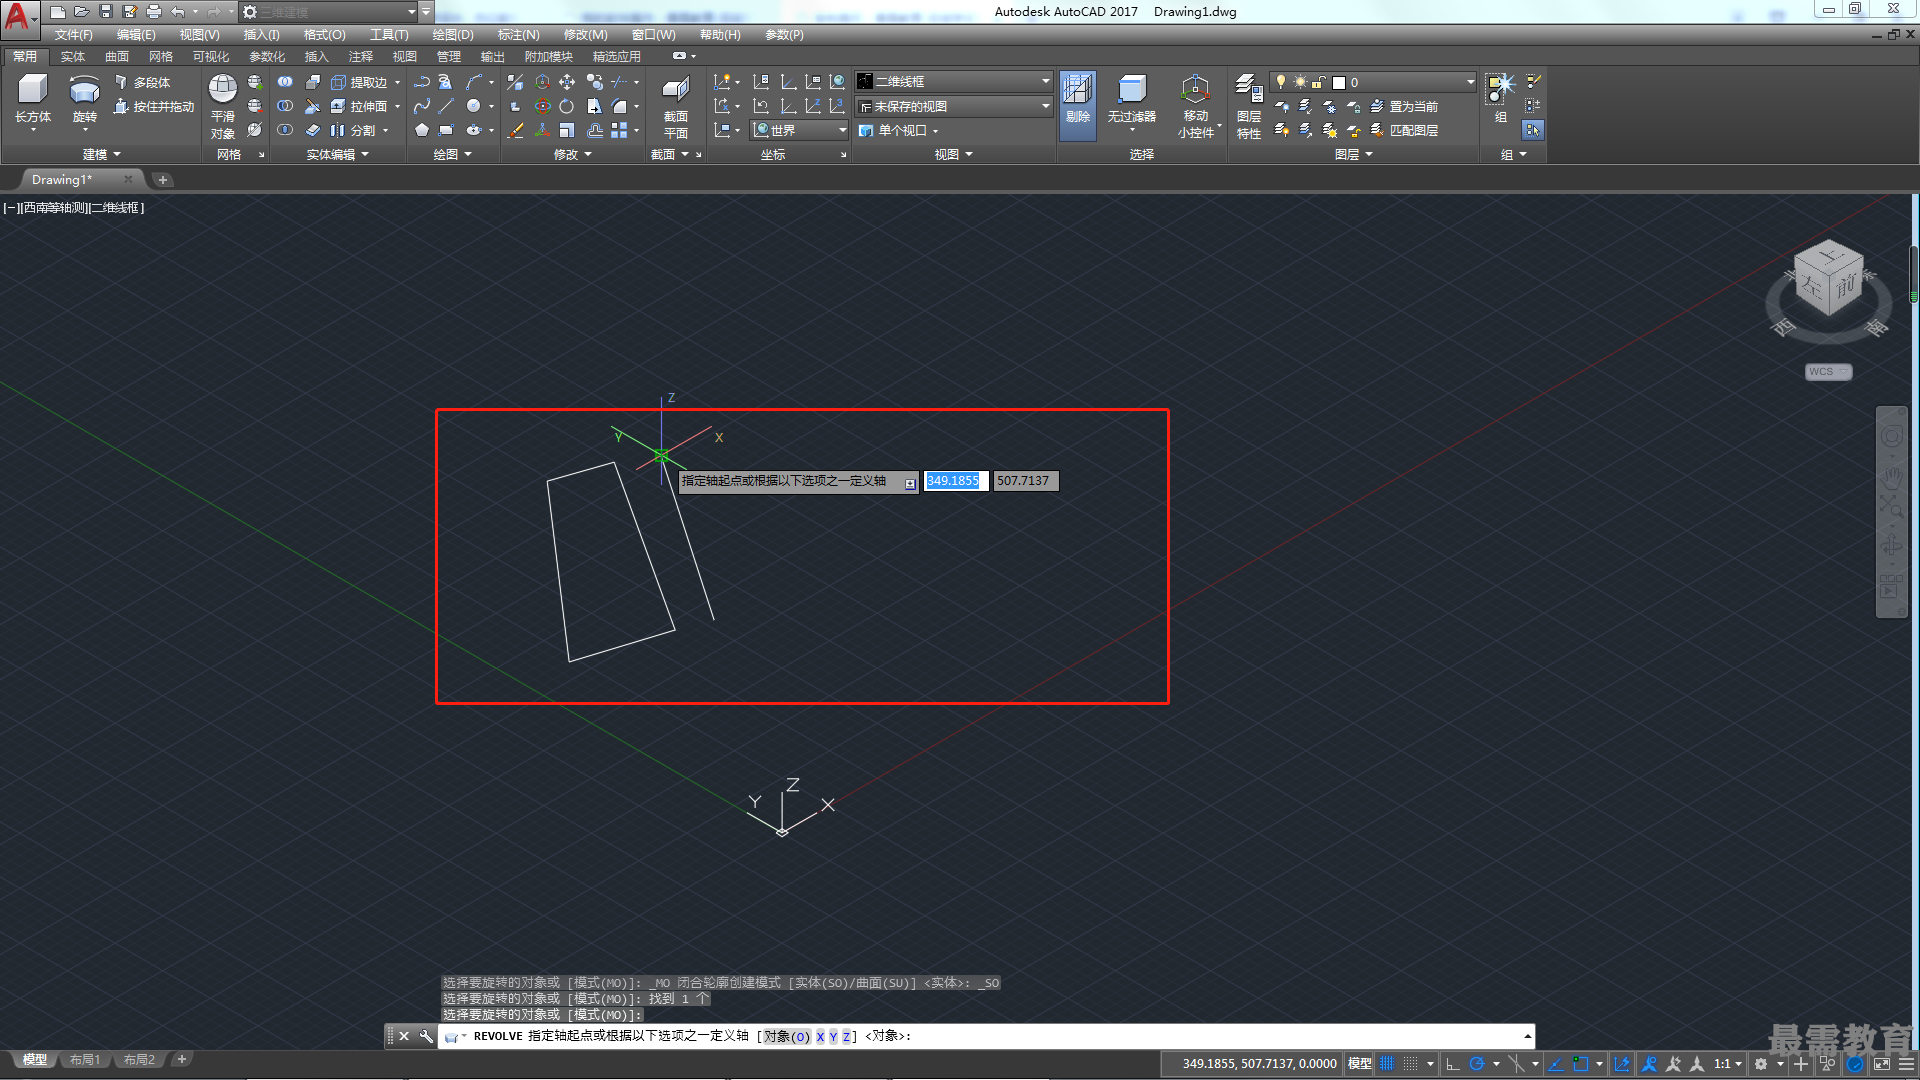Expand the Modeling (建模) panel
Screen dimensions: 1920x1080
101,154
